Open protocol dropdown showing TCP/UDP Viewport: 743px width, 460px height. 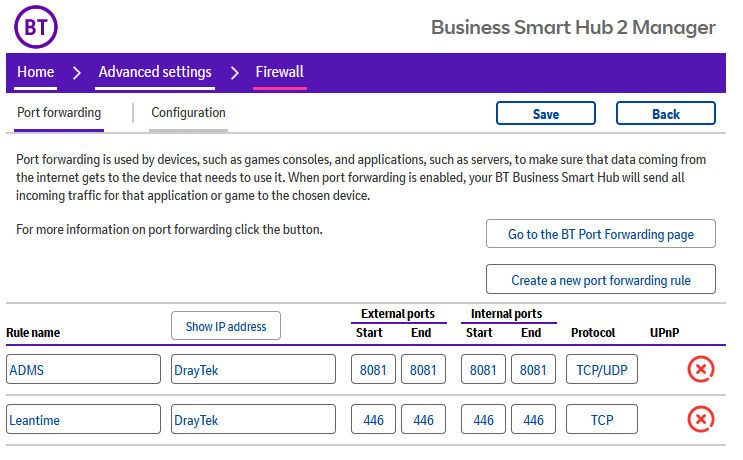[x=602, y=370]
